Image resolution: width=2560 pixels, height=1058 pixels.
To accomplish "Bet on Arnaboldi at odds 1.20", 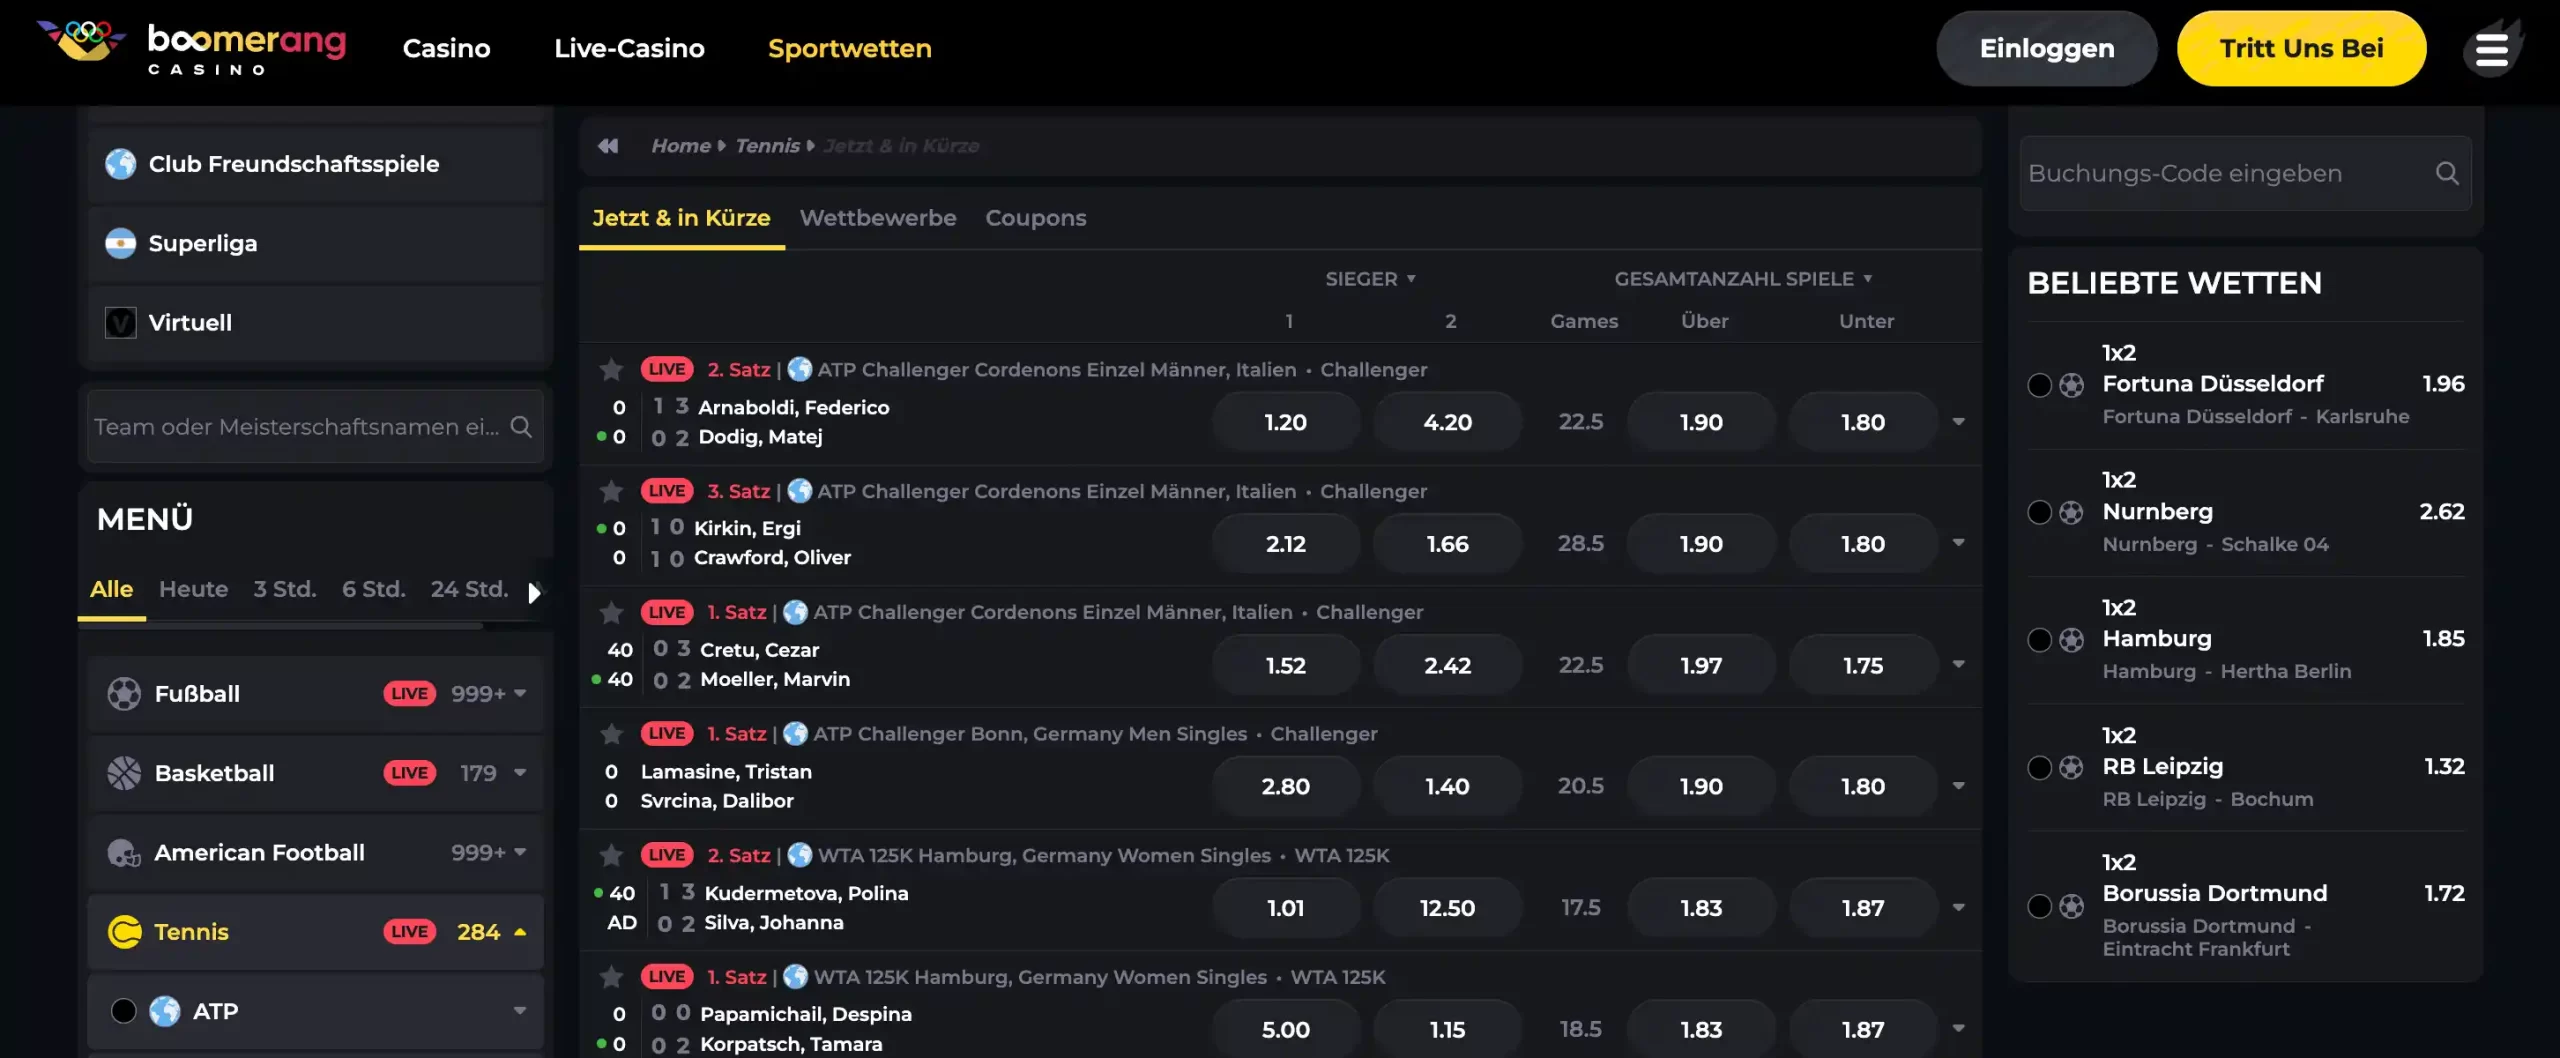I will tap(1286, 422).
